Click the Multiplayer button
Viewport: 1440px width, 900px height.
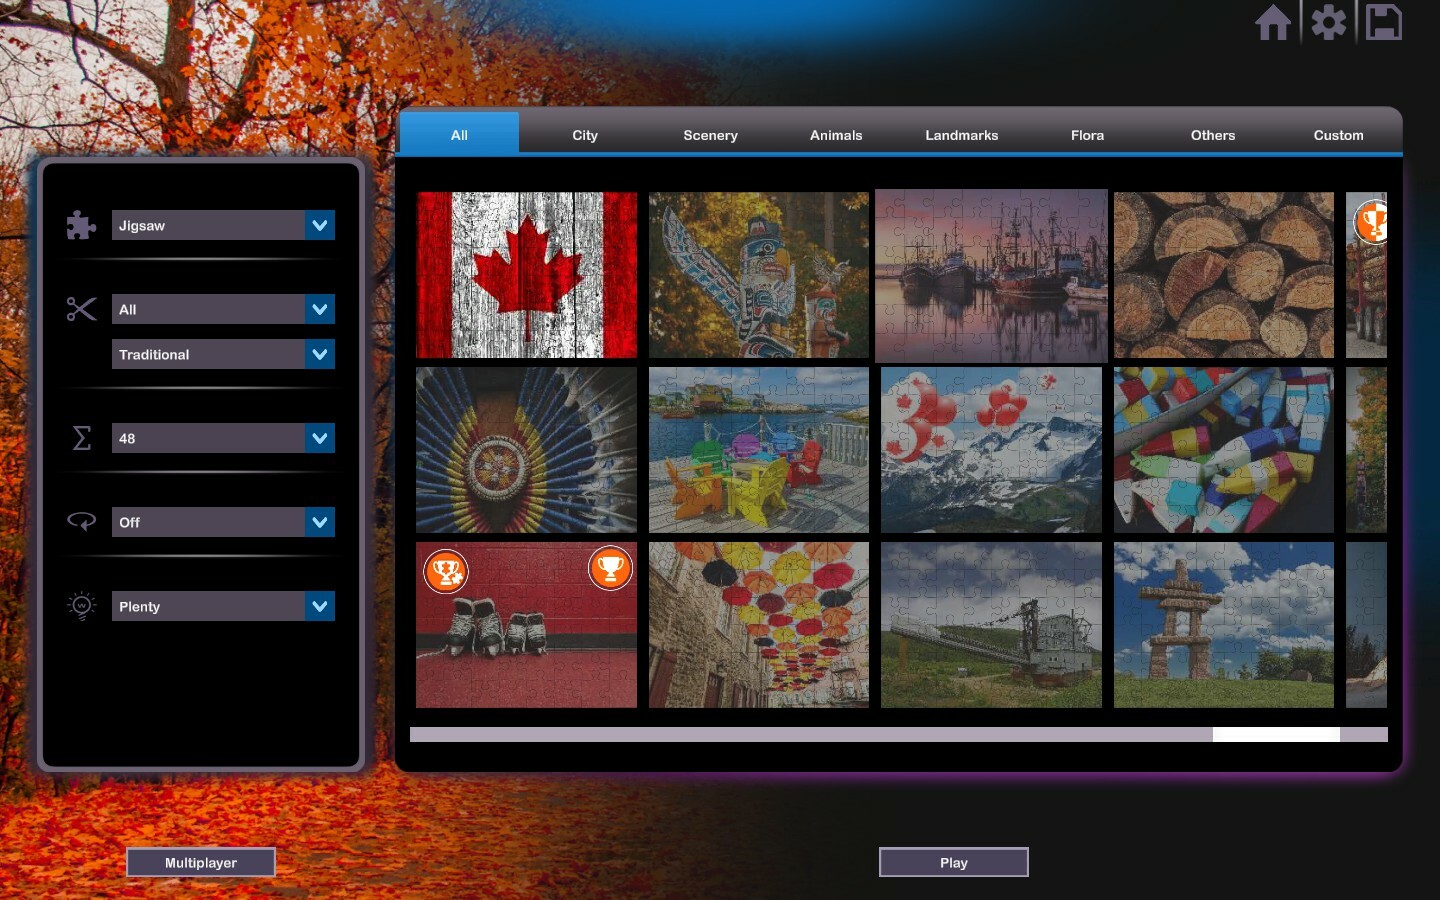[201, 862]
